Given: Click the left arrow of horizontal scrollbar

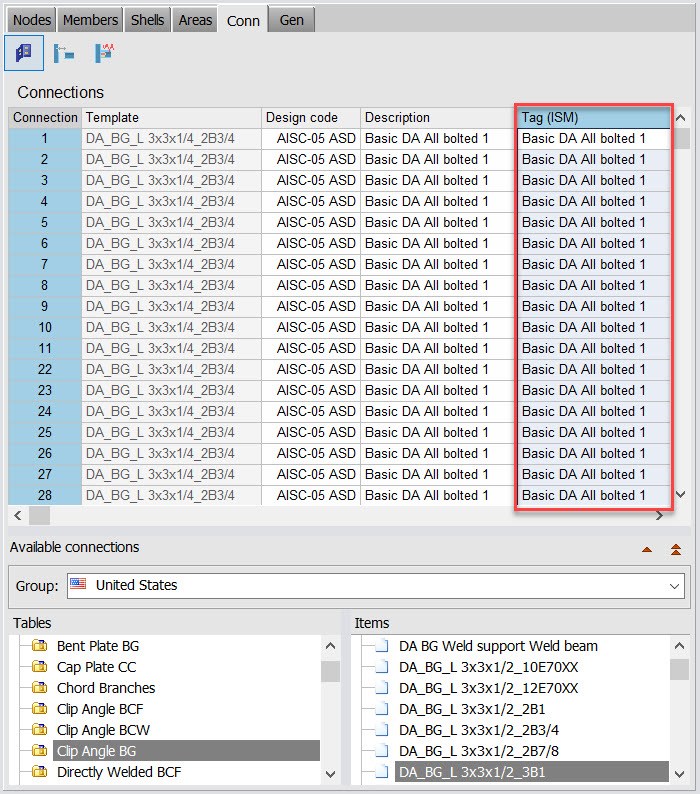Looking at the screenshot, I should coord(18,515).
